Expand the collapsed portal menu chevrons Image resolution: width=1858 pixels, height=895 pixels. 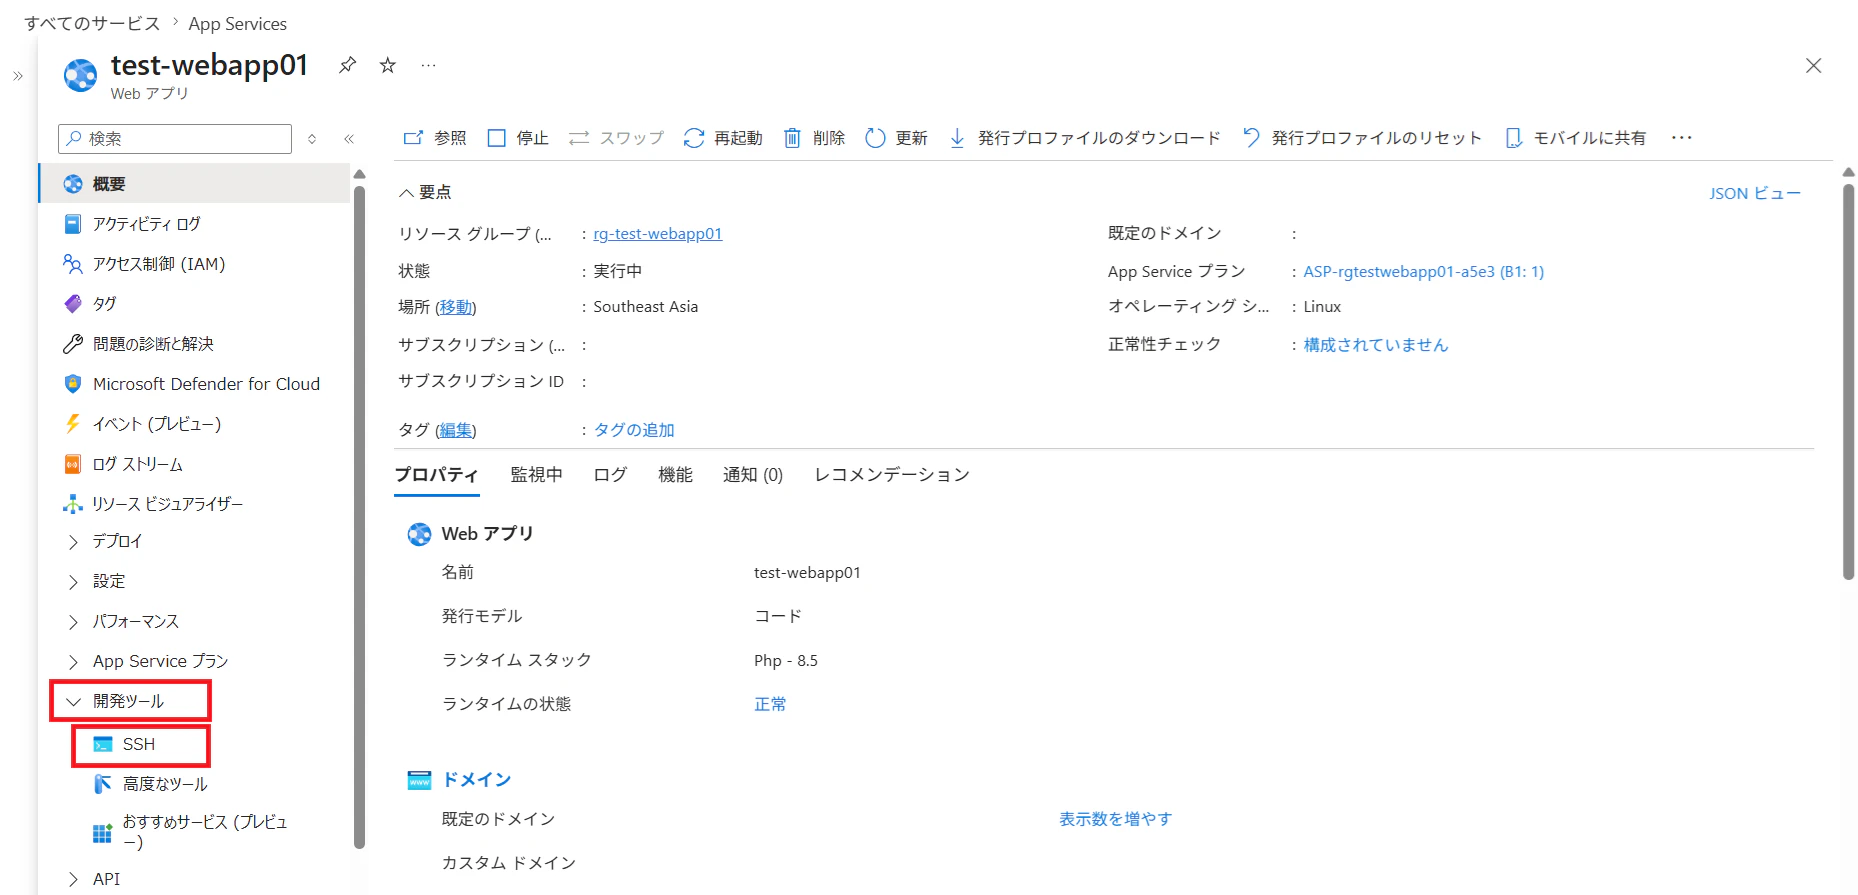click(18, 76)
